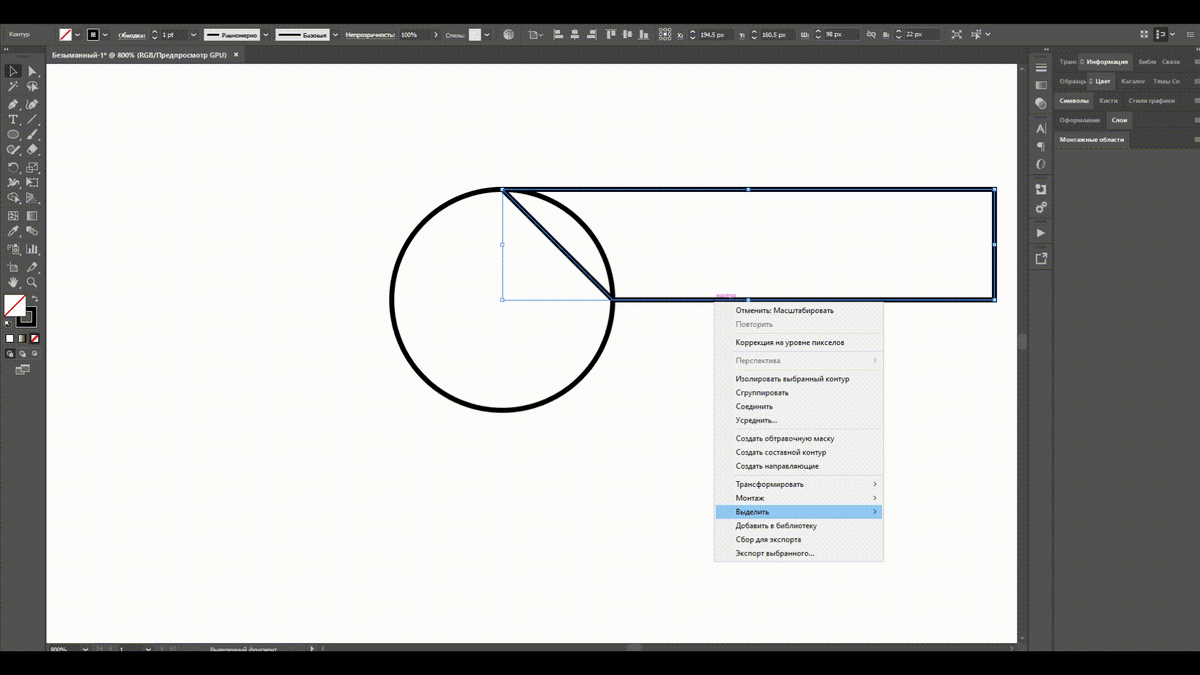Toggle constrain width and height proportions link
Viewport: 1200px width, 675px height.
pyautogui.click(x=871, y=34)
